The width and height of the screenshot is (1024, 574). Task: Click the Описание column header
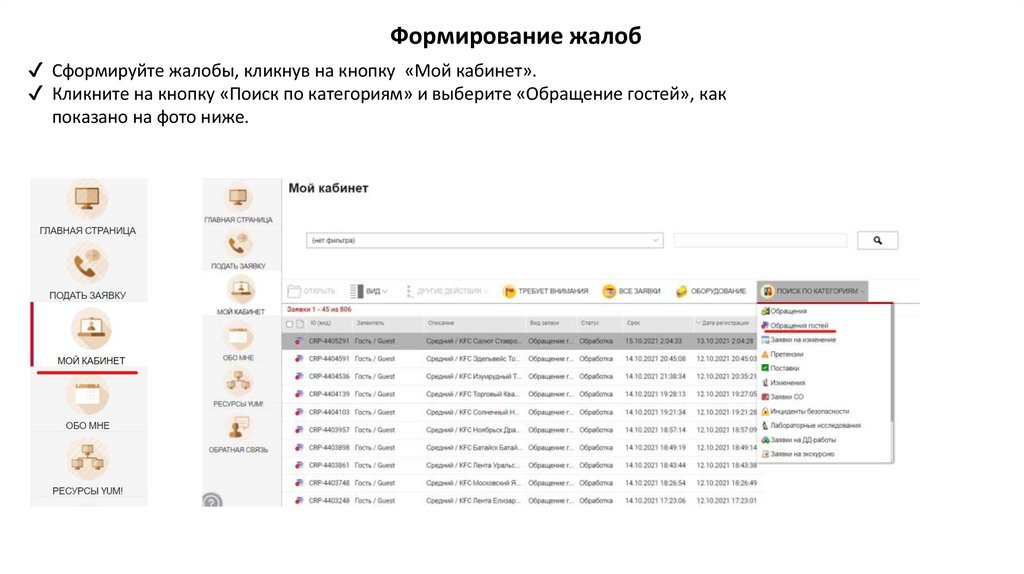[x=441, y=323]
